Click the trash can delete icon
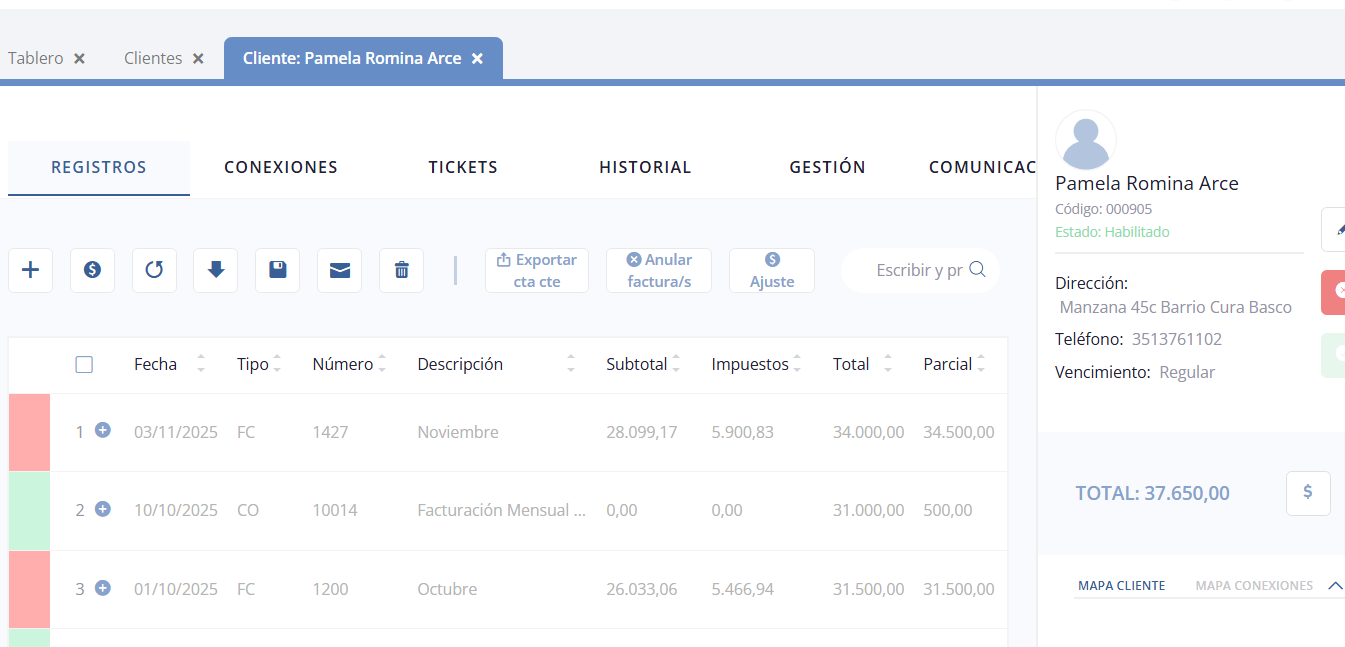 coord(402,270)
